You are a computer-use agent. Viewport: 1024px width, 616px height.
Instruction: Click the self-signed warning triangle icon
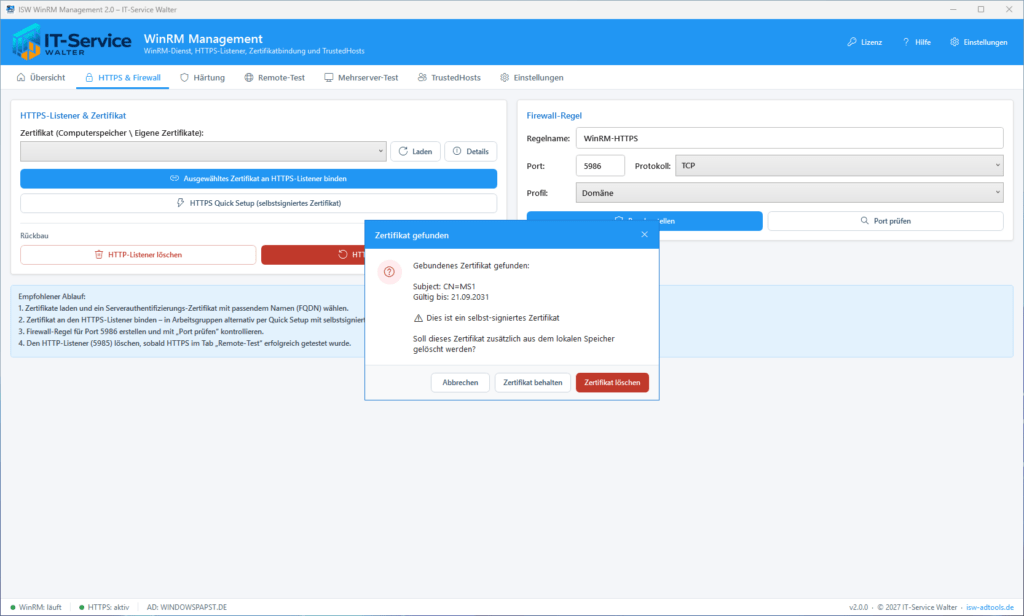418,318
